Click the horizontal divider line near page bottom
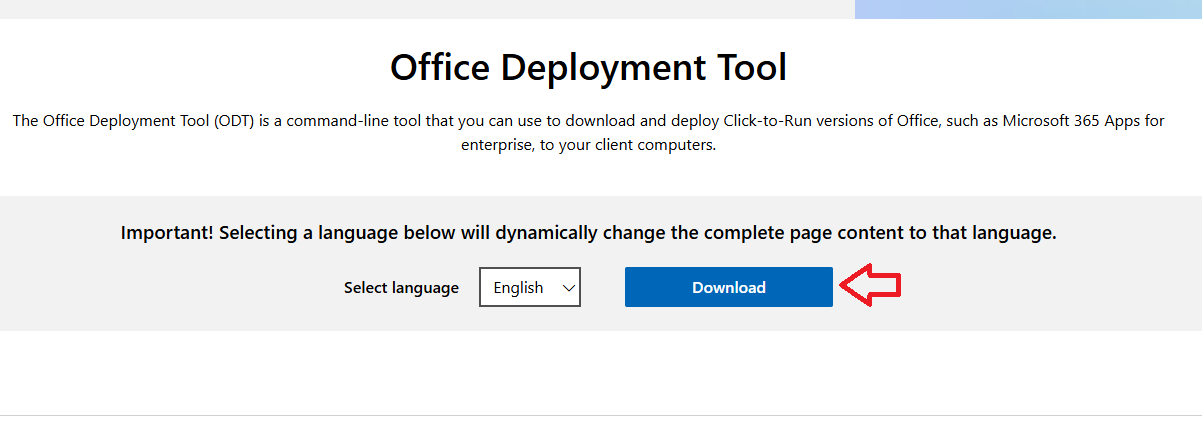Screen dimensions: 1202x440 [600, 415]
